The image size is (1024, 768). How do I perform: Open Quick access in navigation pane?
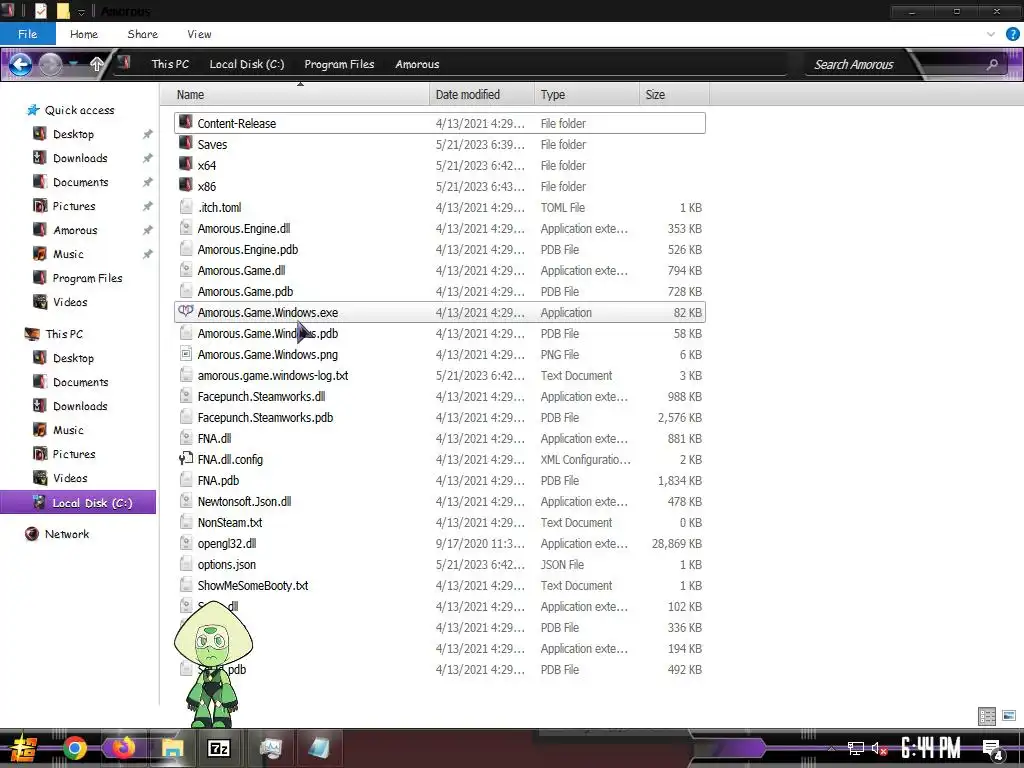(78, 110)
